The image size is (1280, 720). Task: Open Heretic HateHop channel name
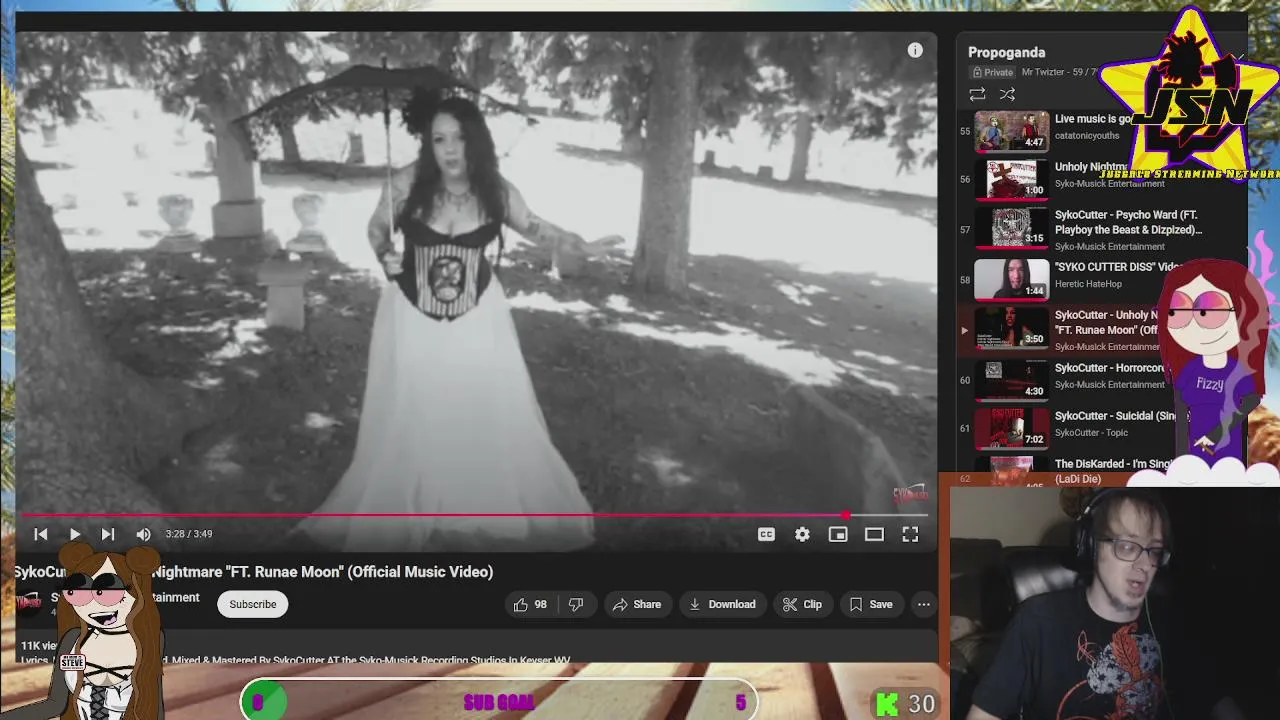point(1088,284)
